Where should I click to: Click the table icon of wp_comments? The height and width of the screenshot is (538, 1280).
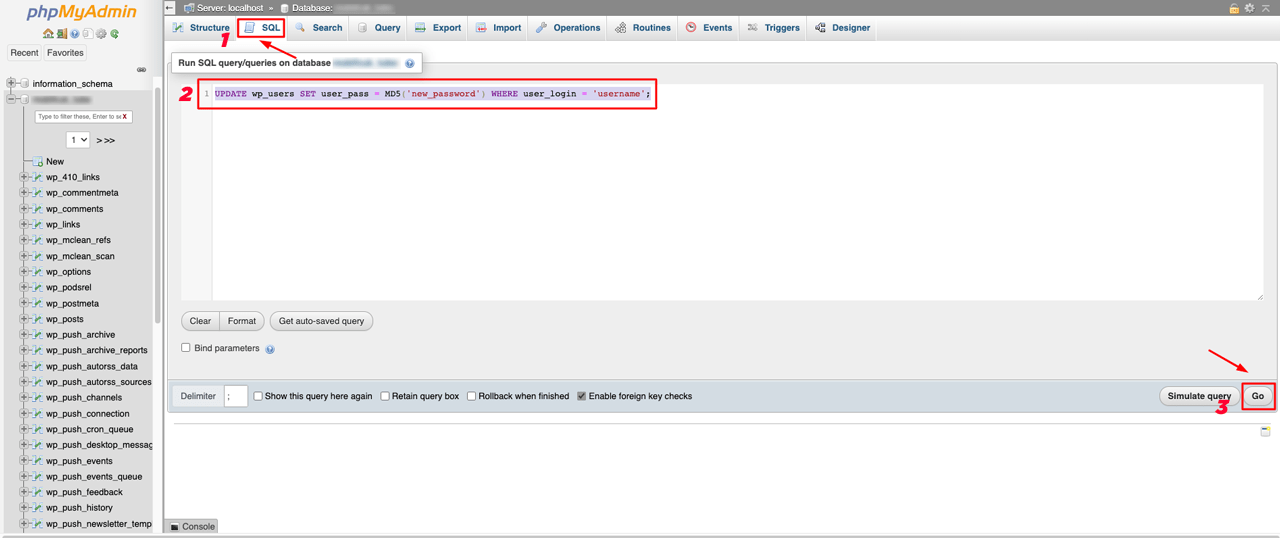coord(38,209)
